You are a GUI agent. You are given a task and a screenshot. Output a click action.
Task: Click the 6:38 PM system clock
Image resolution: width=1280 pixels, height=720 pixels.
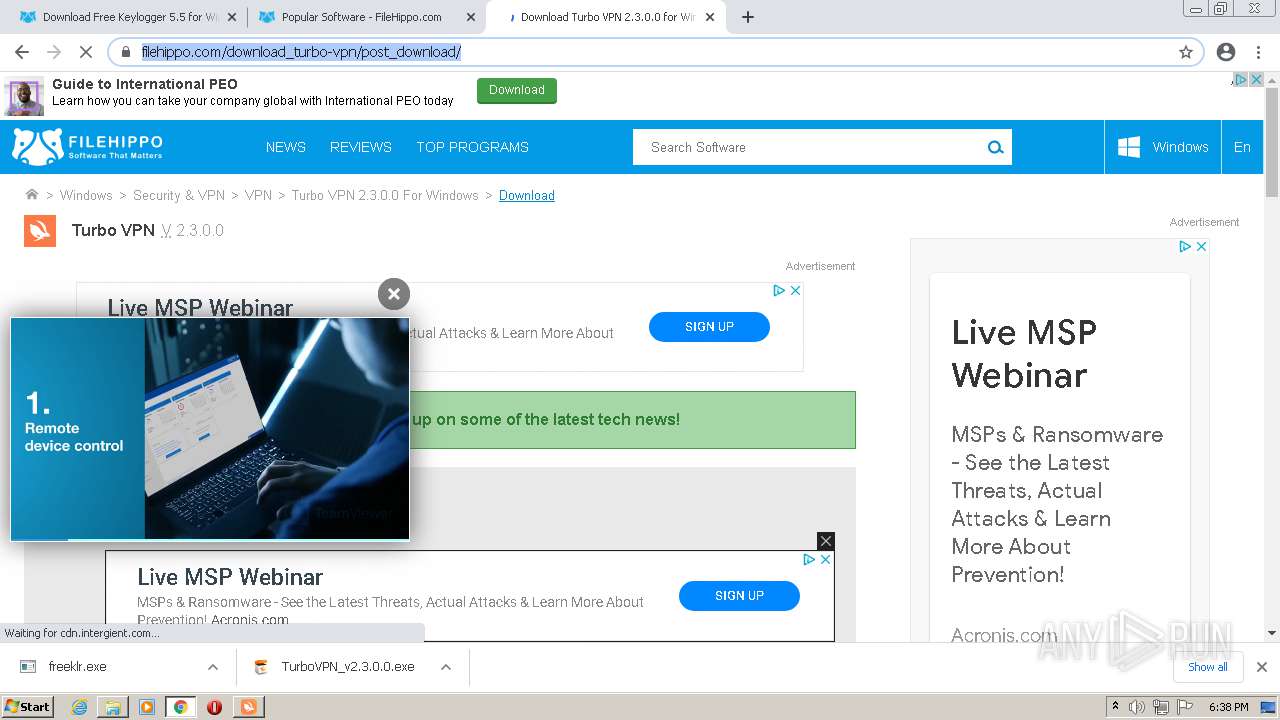coord(1228,707)
